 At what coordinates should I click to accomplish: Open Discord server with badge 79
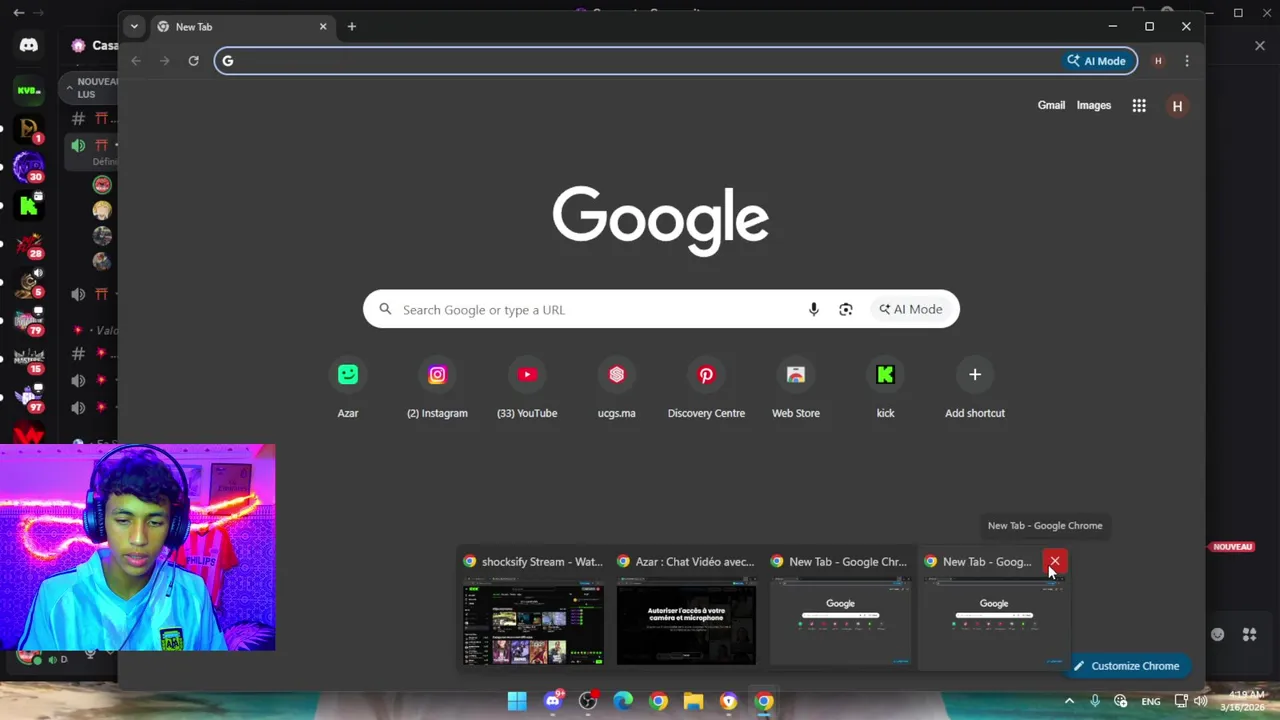pos(29,321)
